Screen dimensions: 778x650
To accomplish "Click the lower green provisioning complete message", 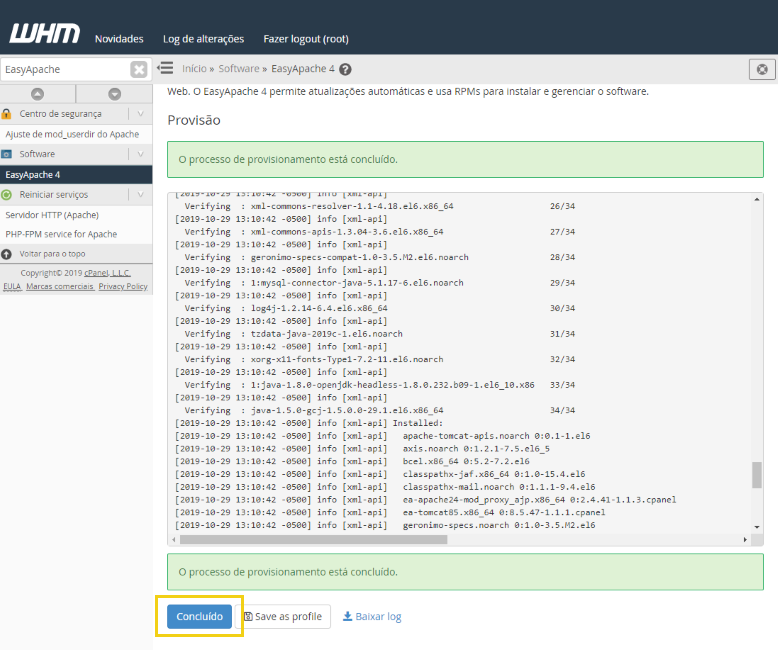I will point(465,572).
